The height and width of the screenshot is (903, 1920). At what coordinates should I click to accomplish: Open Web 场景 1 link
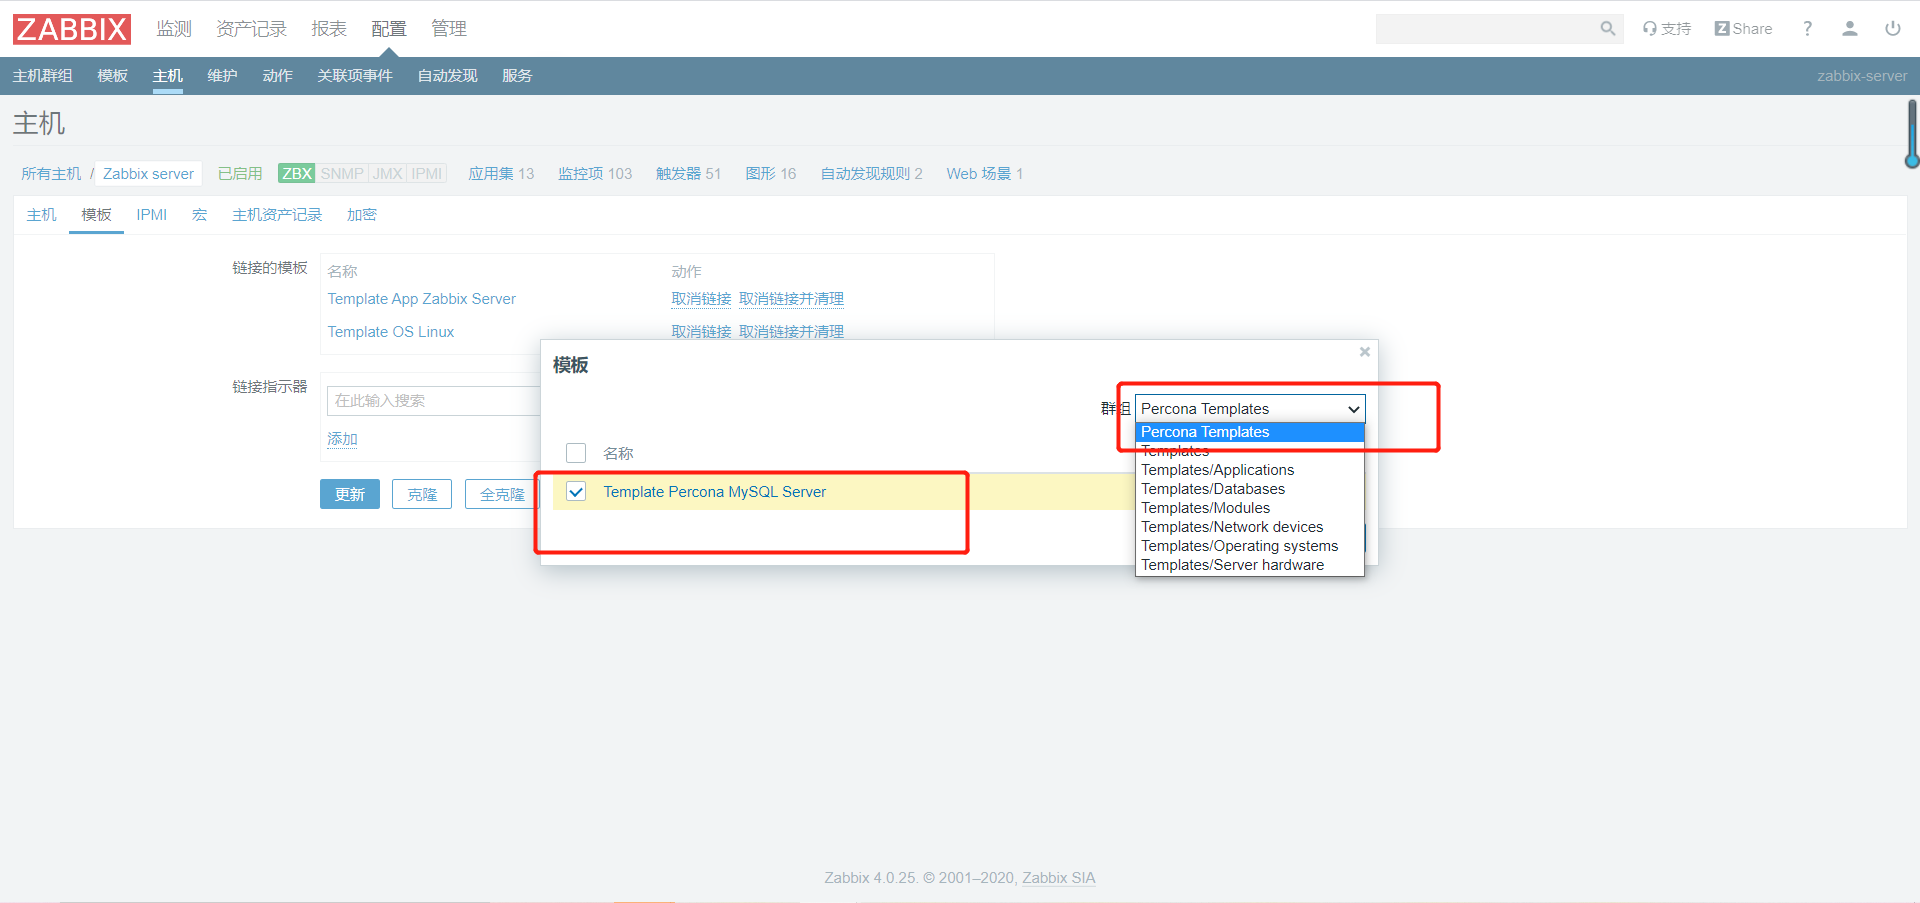pos(984,174)
